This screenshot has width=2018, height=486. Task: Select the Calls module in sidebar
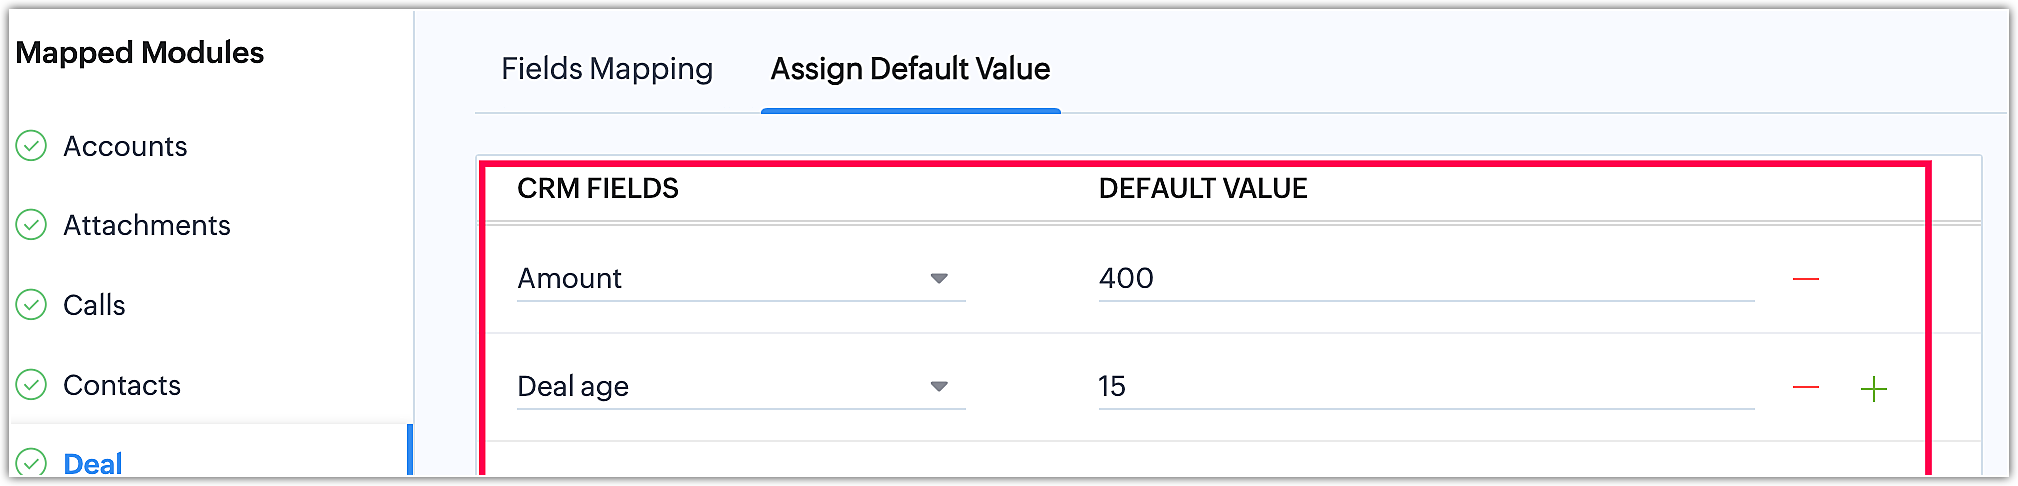94,306
